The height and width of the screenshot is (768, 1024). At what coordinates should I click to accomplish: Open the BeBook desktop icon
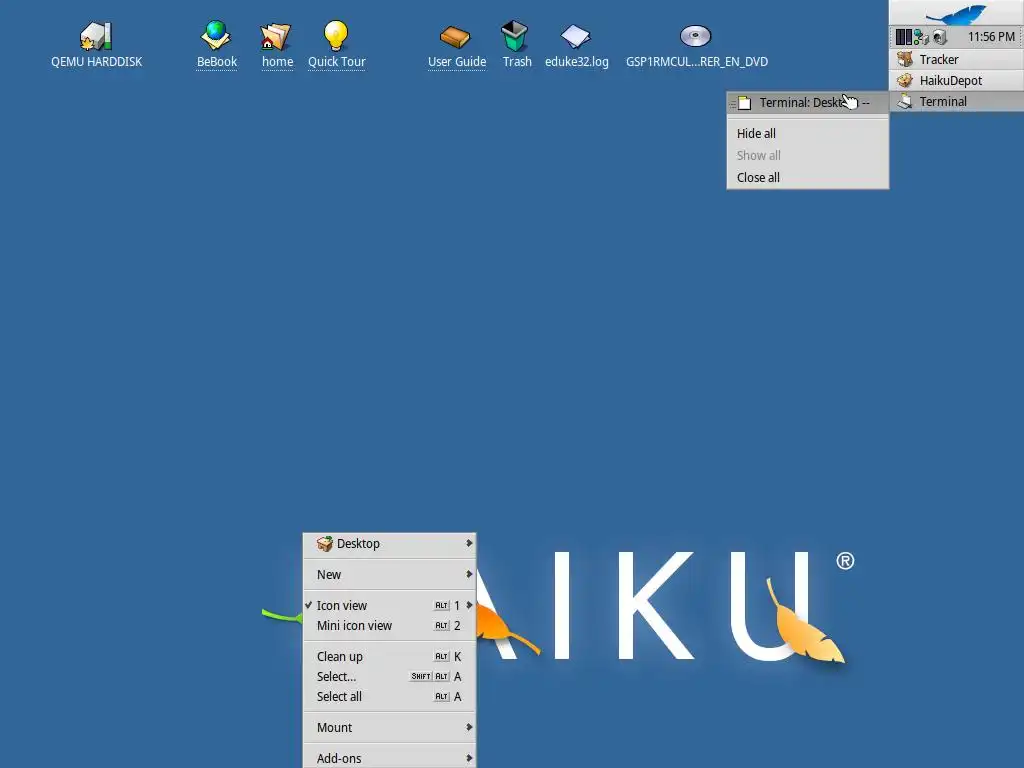pyautogui.click(x=216, y=36)
